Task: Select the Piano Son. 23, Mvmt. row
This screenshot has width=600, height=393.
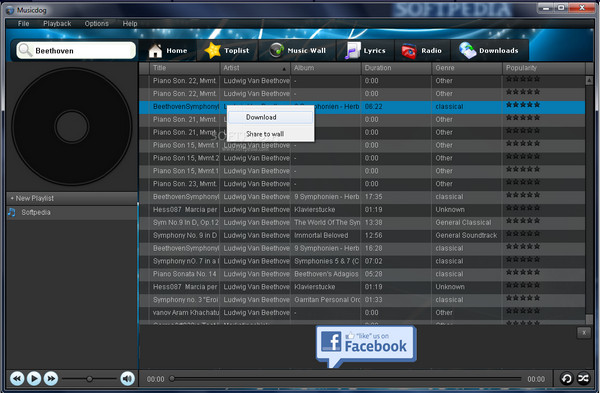Action: point(362,184)
